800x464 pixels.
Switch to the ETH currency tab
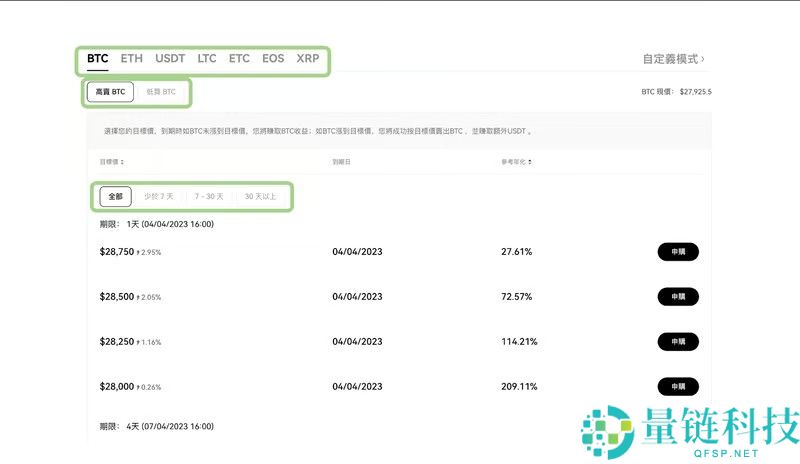[x=132, y=58]
